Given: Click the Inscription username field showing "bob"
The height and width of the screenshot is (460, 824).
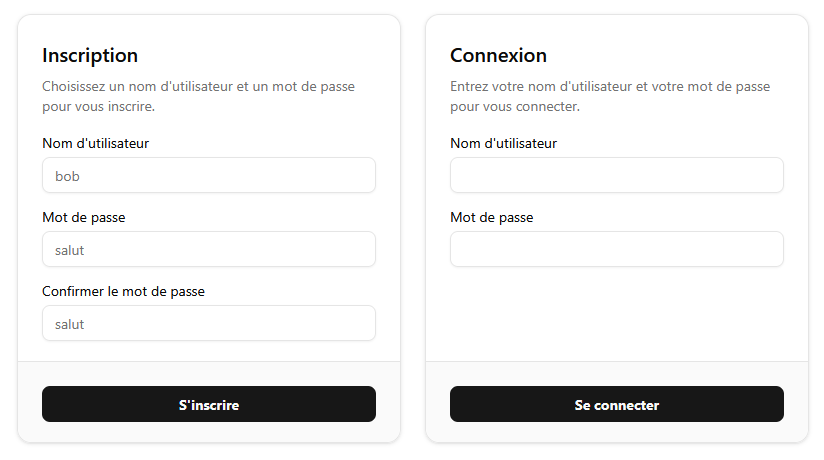Looking at the screenshot, I should 209,175.
